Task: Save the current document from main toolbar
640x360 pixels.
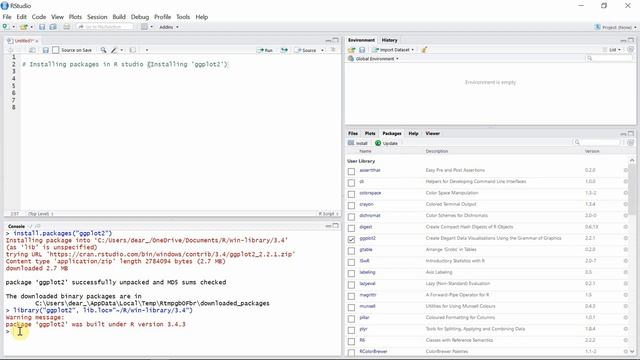Action: (x=42, y=27)
